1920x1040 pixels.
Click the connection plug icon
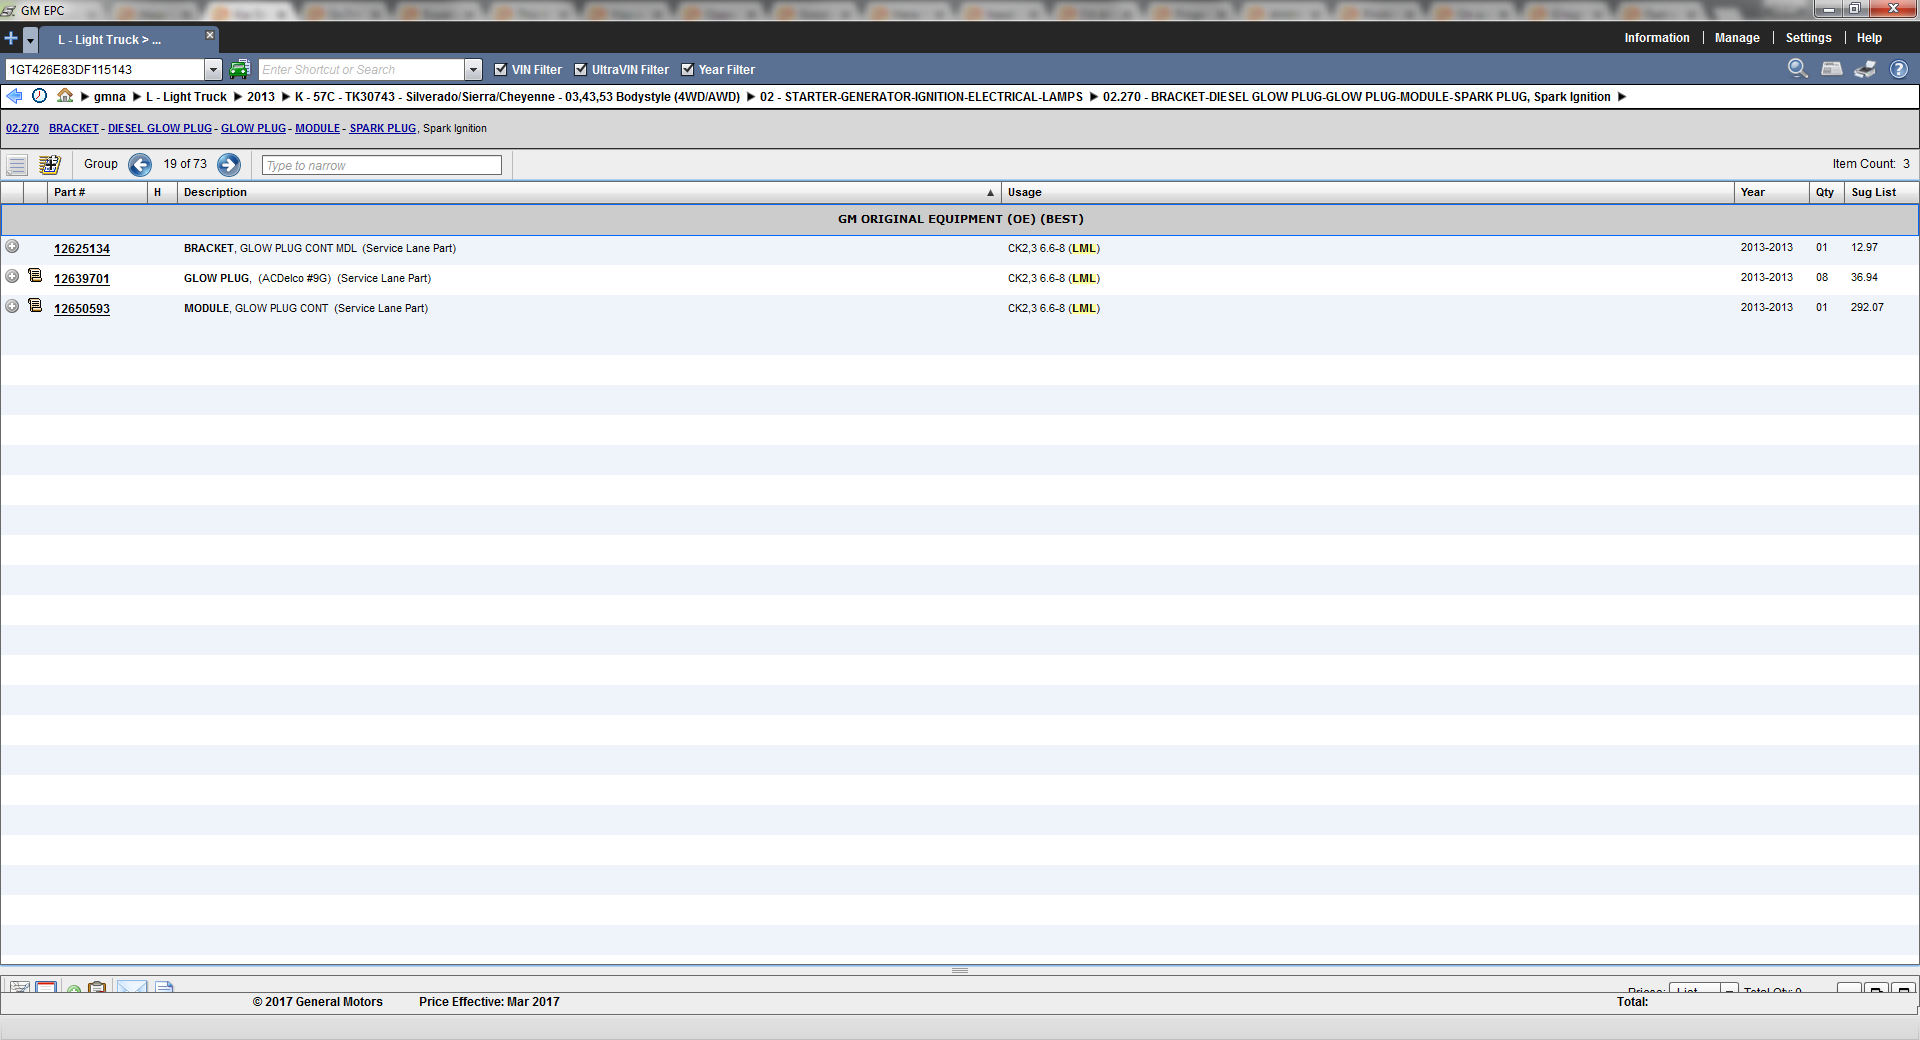[1865, 68]
